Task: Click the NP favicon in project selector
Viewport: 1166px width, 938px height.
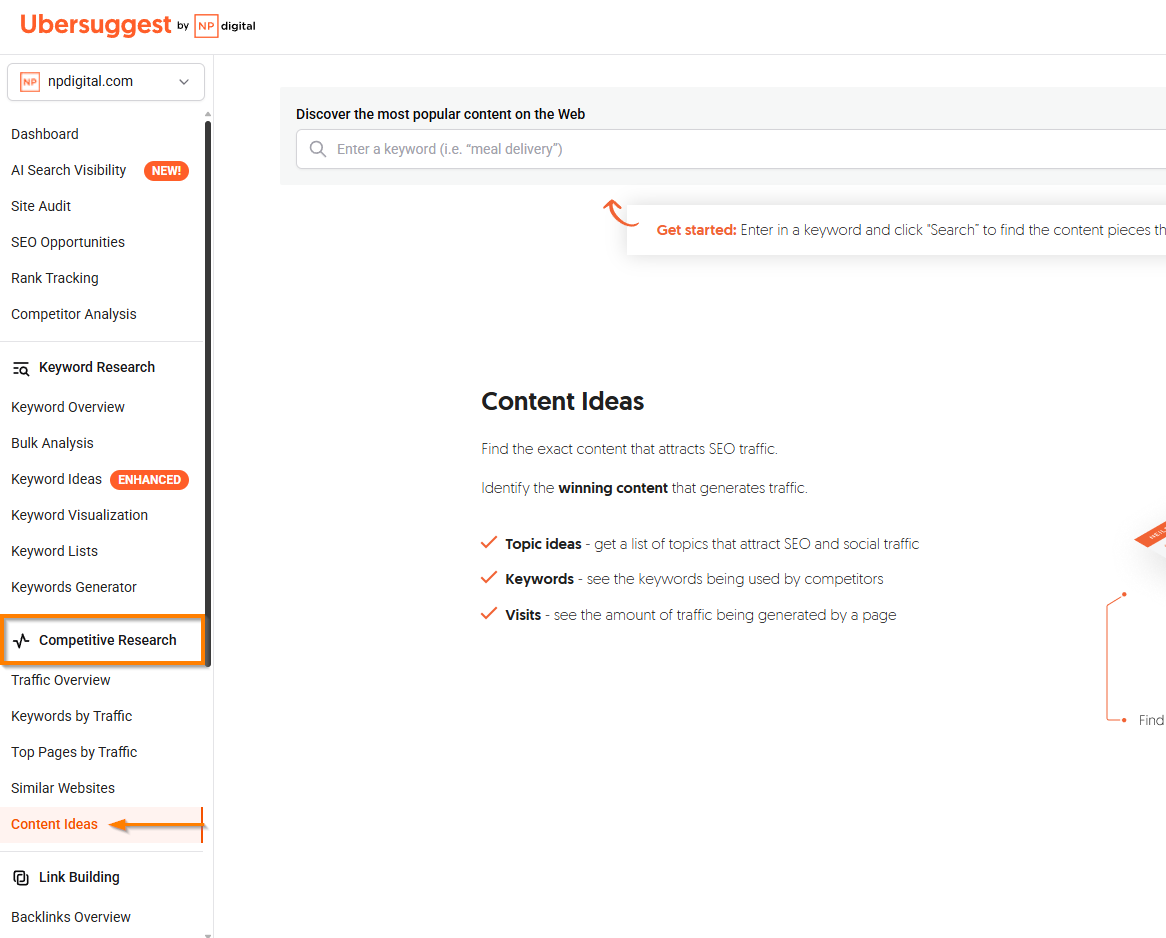Action: pos(30,82)
